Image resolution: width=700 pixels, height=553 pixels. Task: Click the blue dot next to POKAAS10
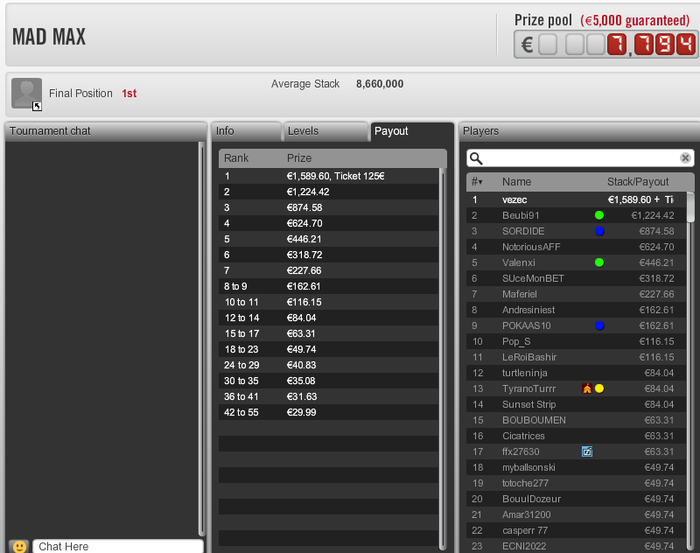pos(599,326)
